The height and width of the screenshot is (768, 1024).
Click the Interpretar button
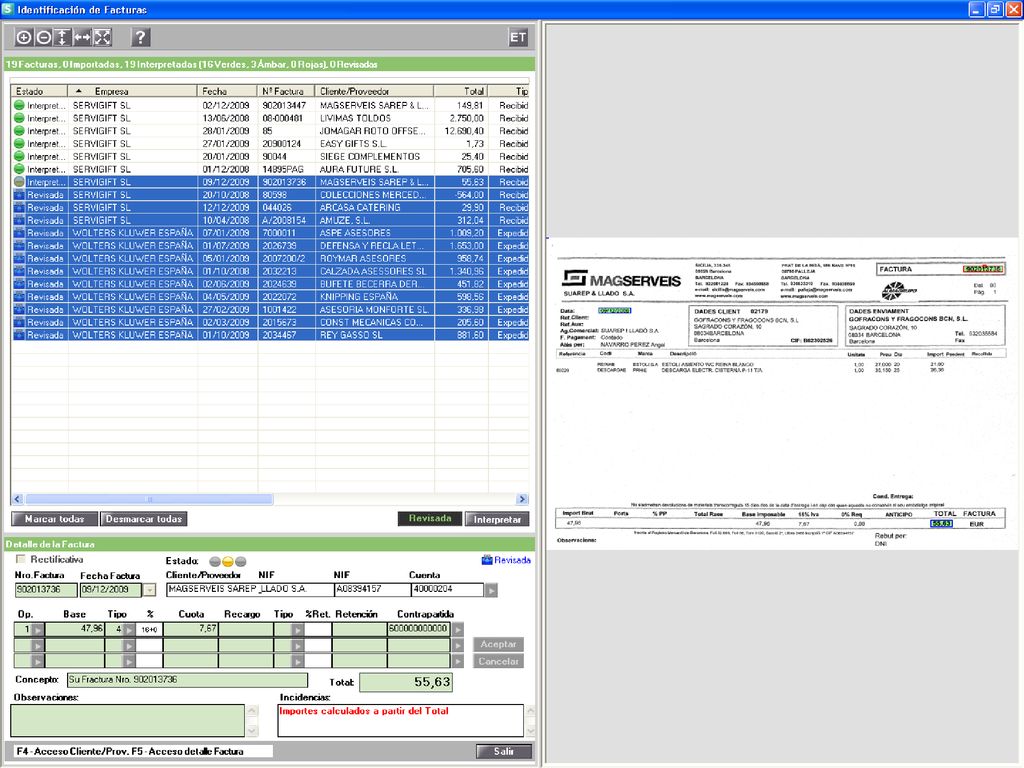tap(497, 519)
